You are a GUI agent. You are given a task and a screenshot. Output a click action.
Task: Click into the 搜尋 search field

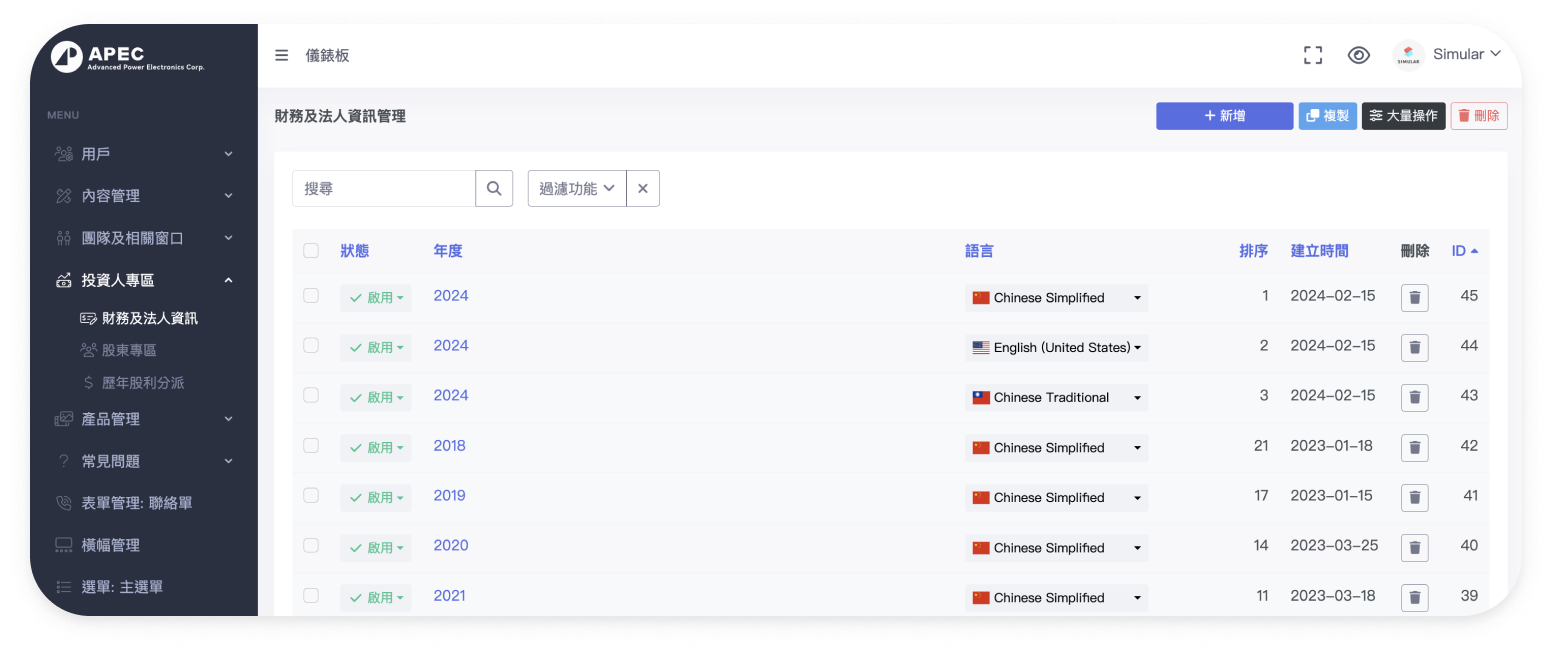(x=384, y=188)
